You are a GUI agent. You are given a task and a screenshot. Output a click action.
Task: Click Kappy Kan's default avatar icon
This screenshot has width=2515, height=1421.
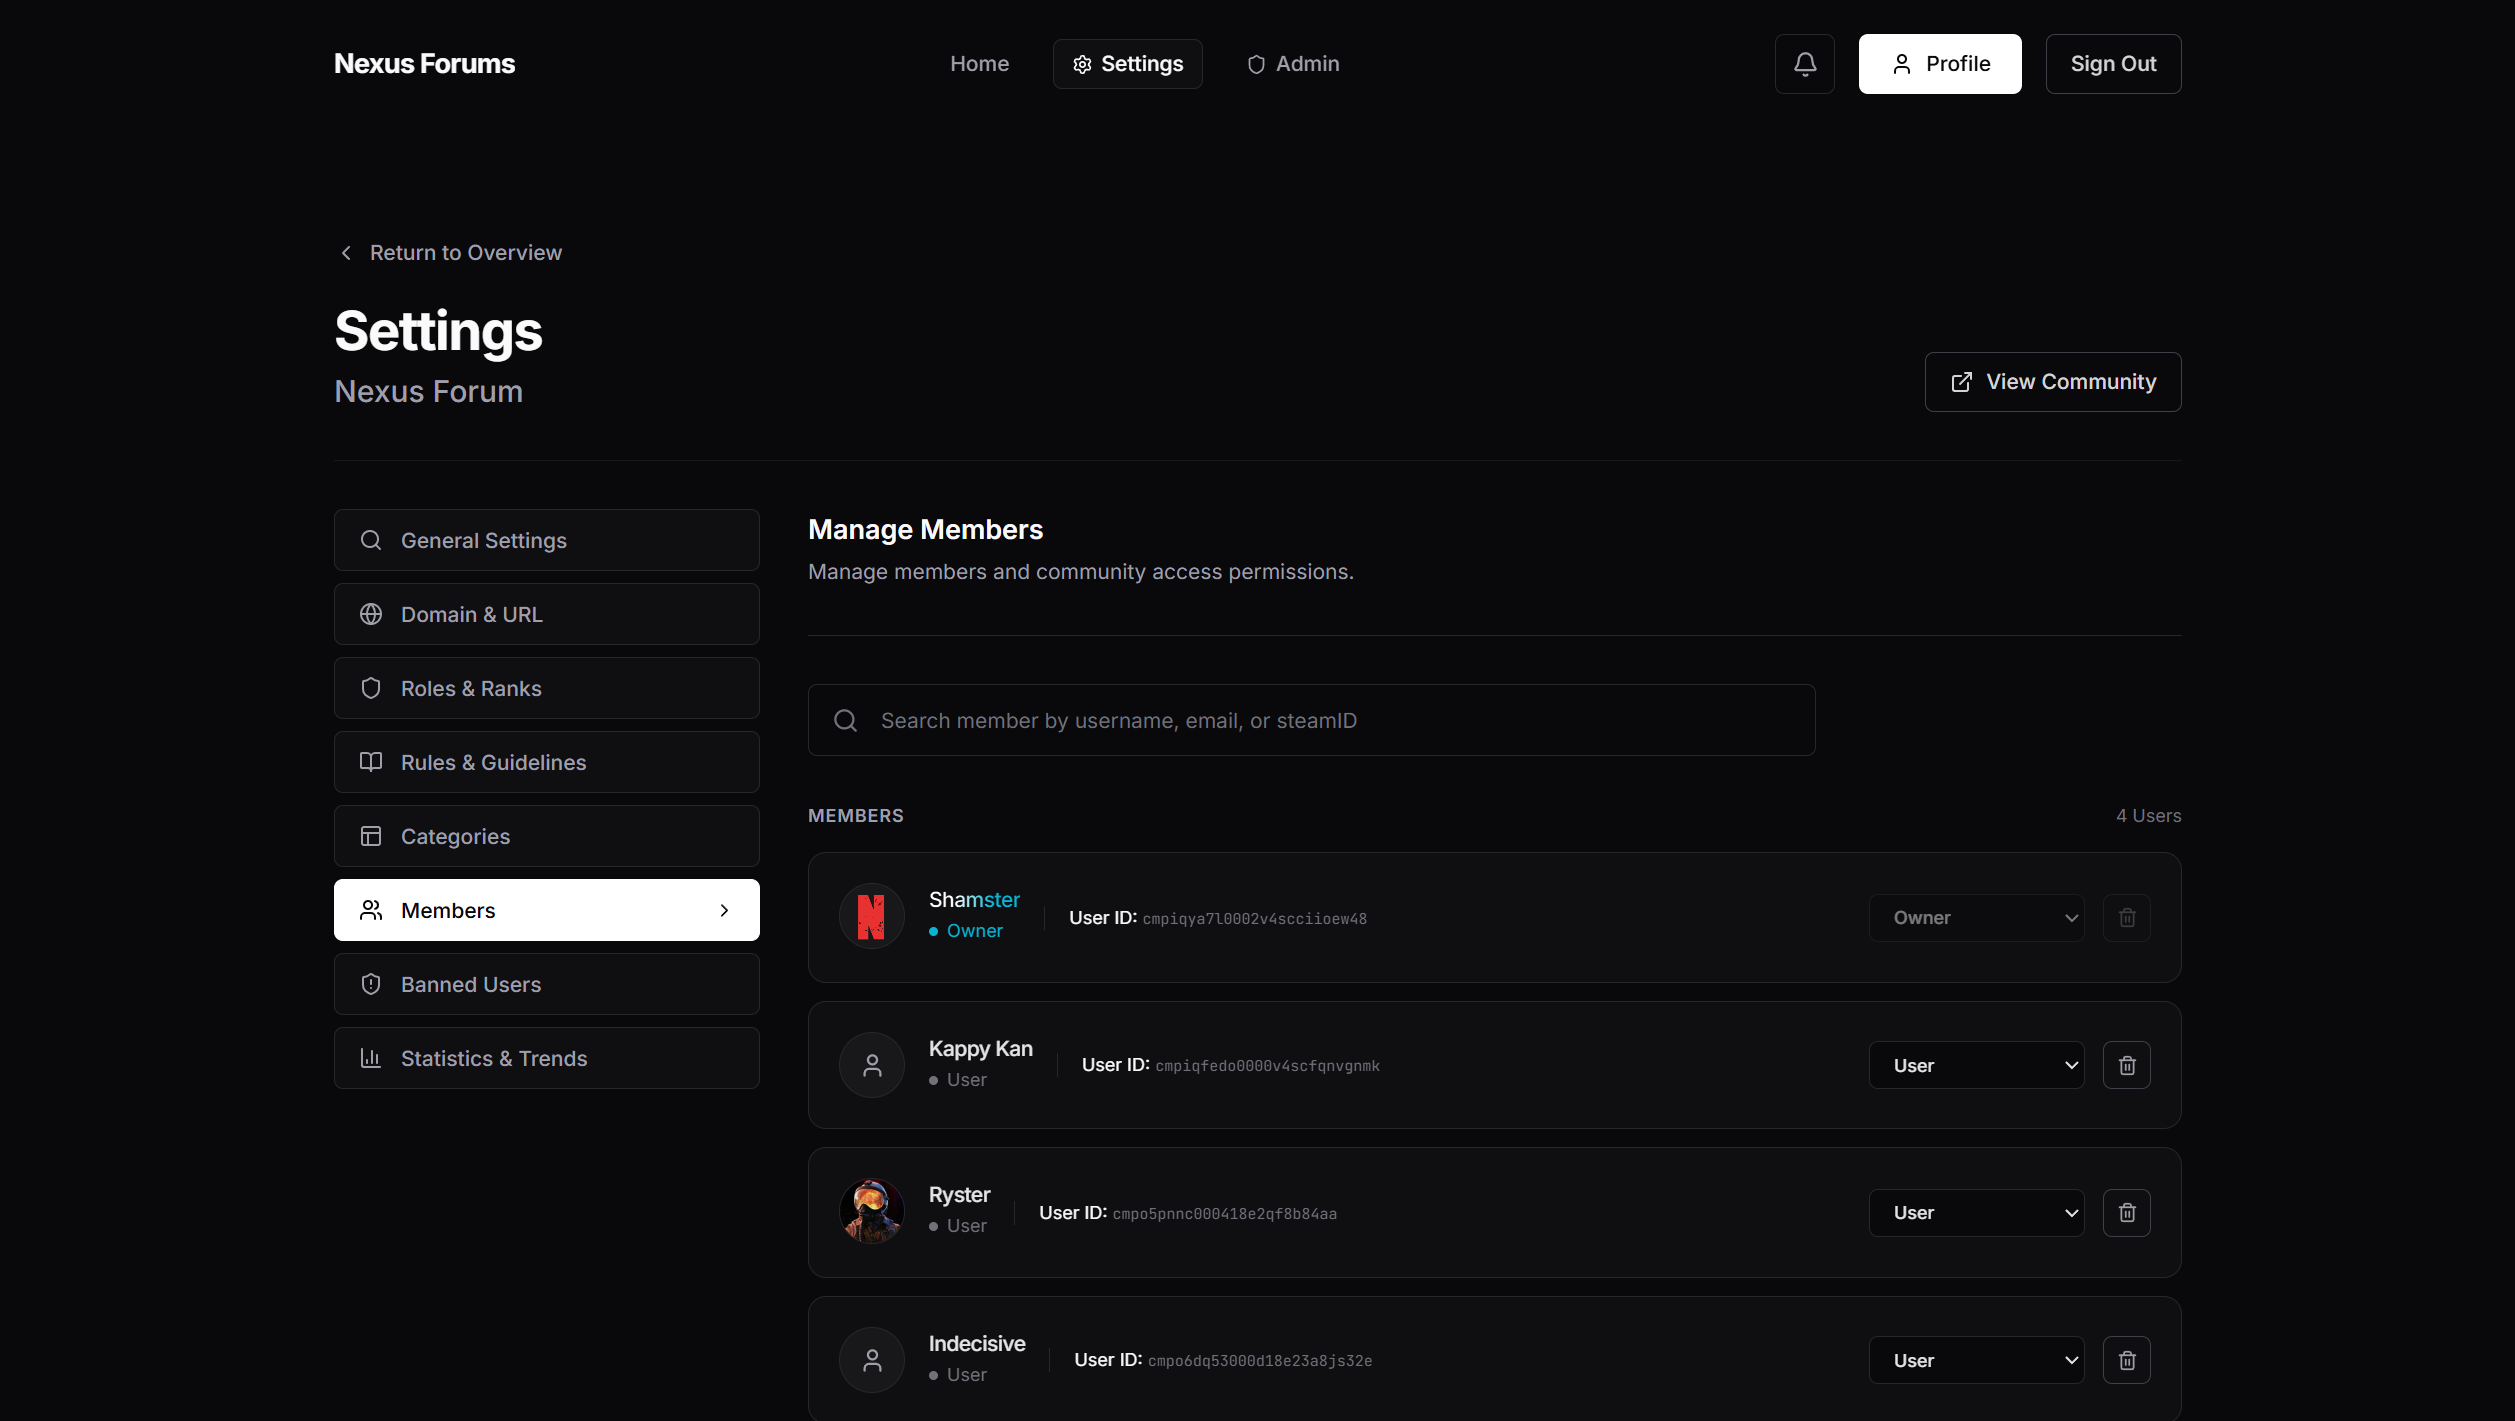click(872, 1065)
